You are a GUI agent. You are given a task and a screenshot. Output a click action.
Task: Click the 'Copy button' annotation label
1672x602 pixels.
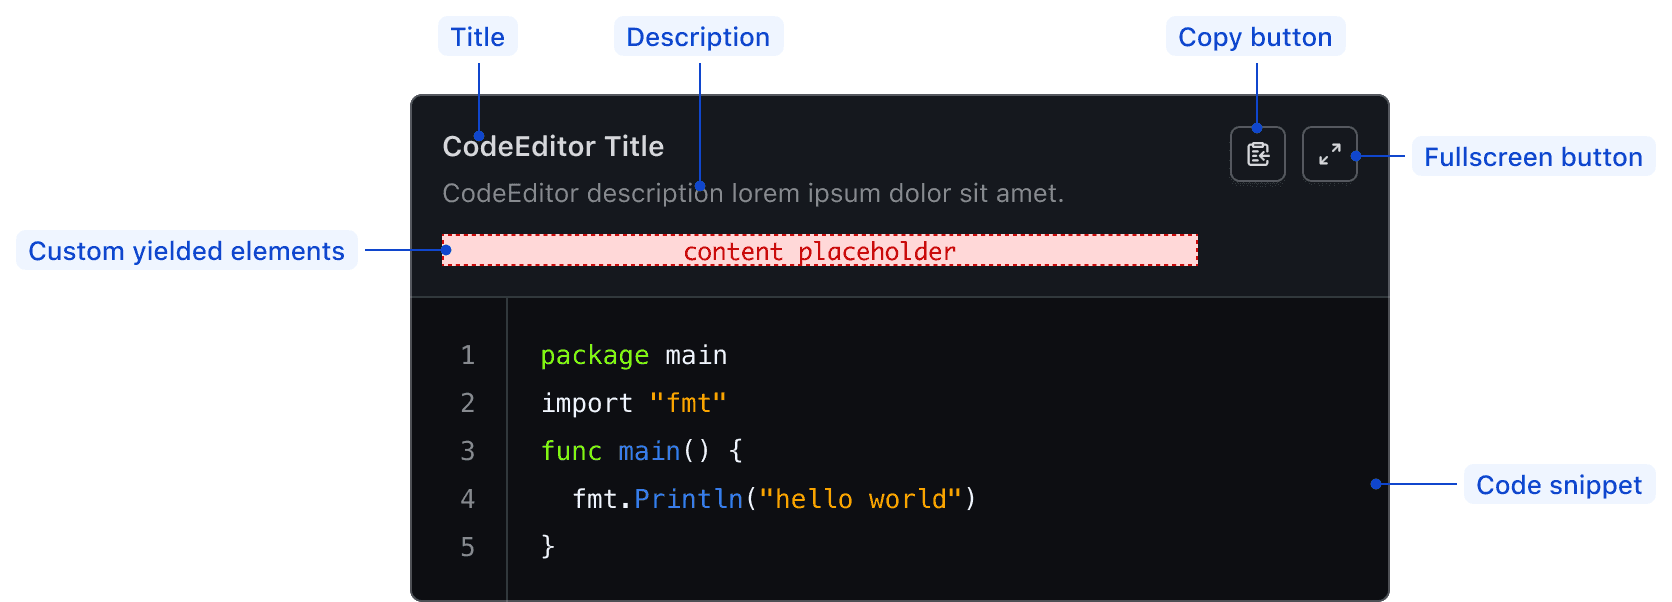1255,37
